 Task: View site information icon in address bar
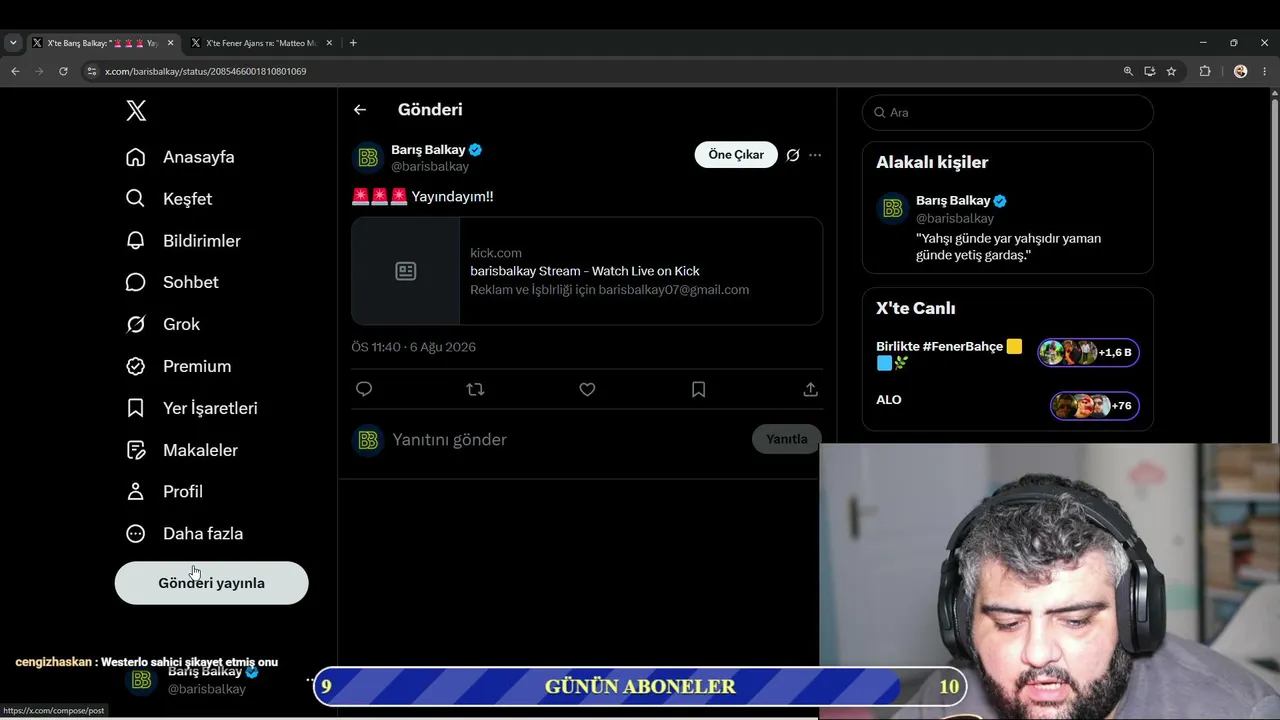tap(92, 71)
